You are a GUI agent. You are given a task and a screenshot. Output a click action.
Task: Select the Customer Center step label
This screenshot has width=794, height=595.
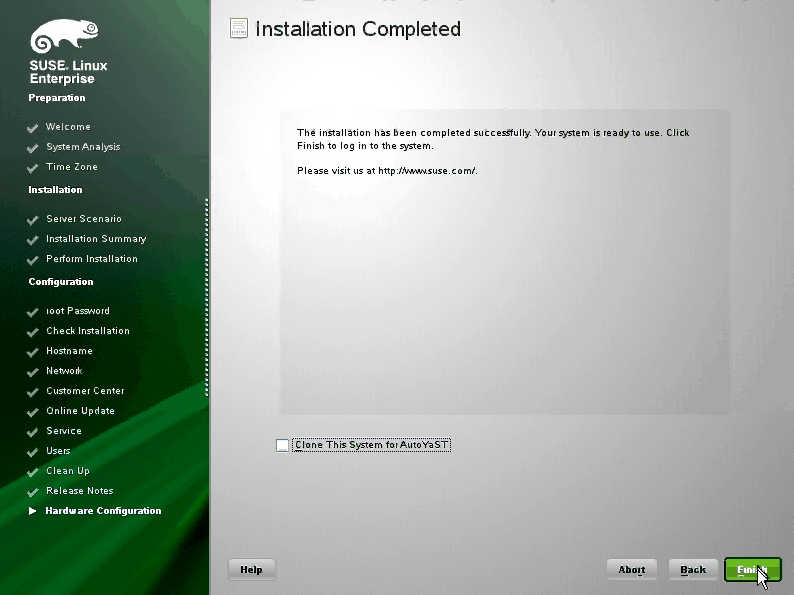point(85,391)
